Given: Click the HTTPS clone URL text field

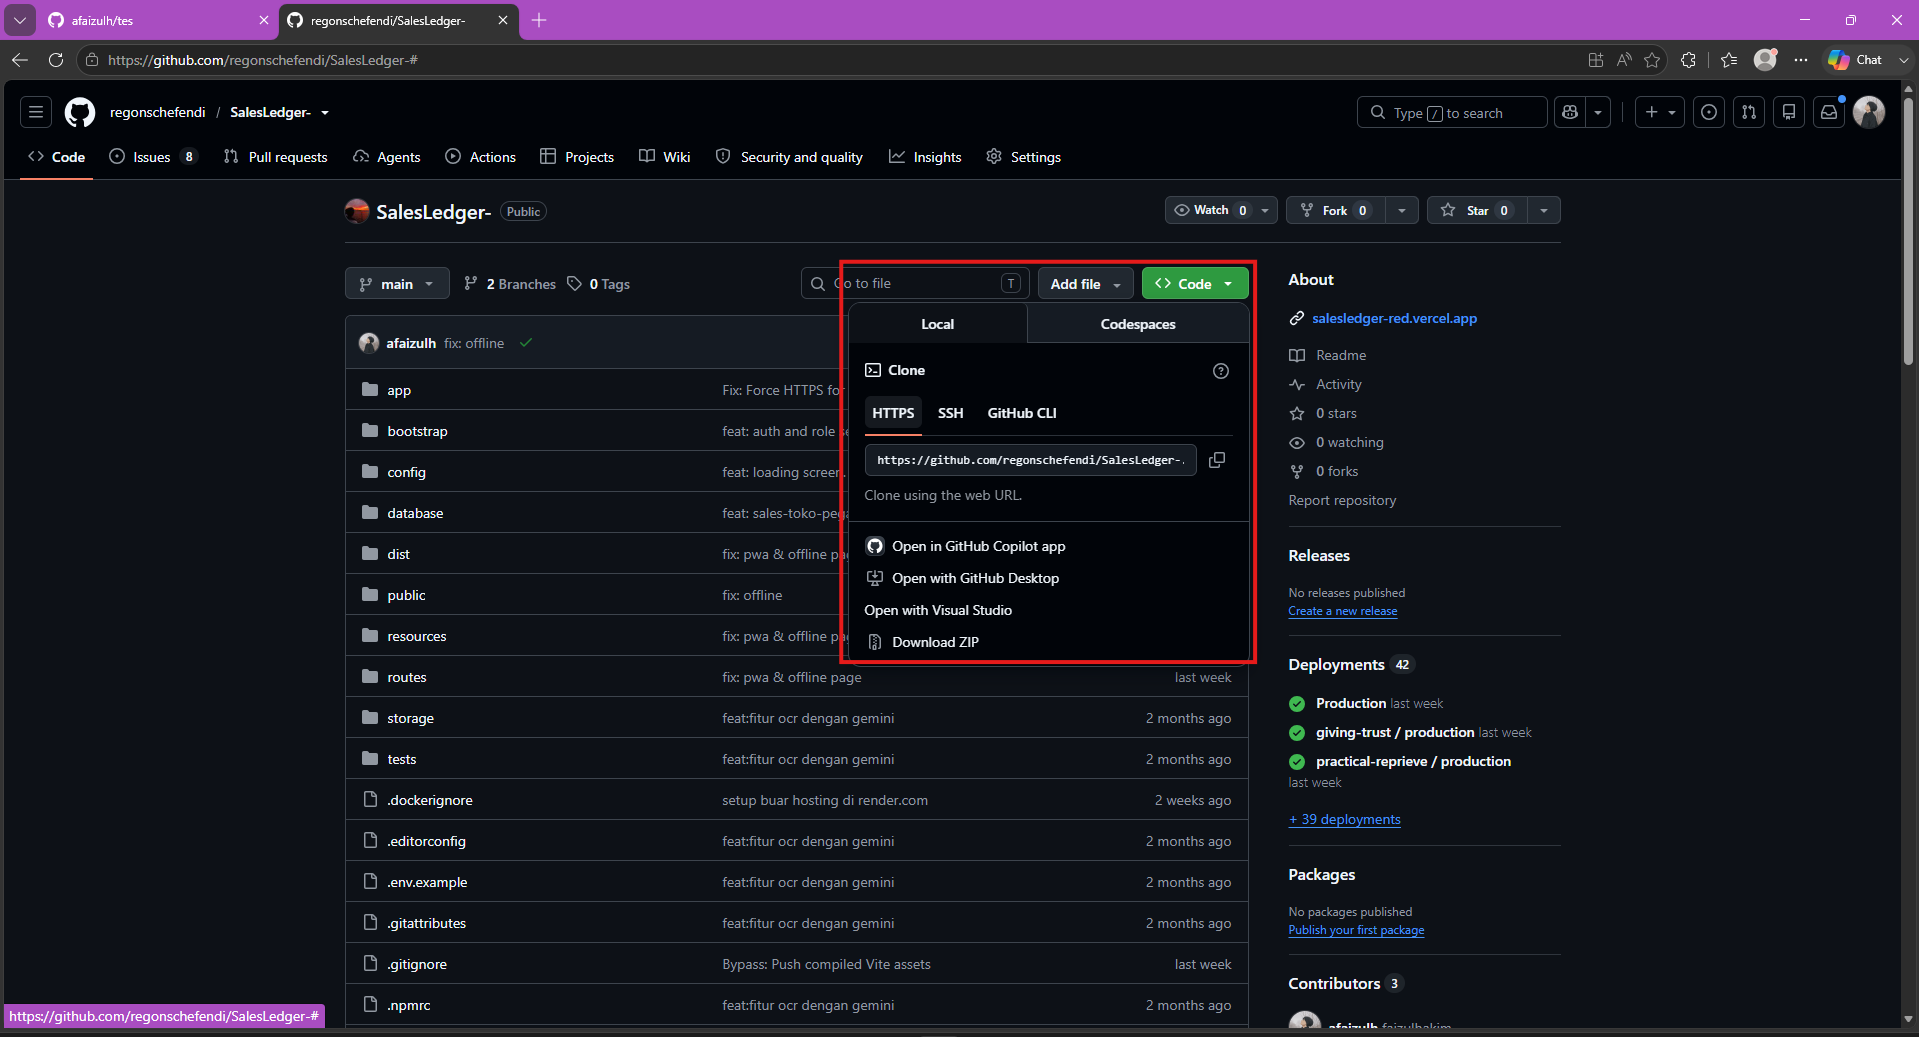Looking at the screenshot, I should tap(1030, 460).
